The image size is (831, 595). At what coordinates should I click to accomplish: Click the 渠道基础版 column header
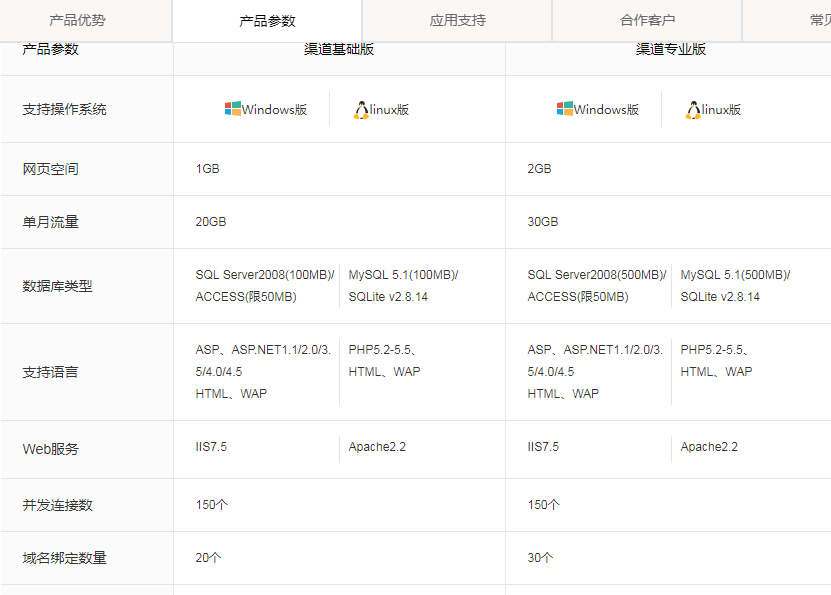pyautogui.click(x=339, y=49)
